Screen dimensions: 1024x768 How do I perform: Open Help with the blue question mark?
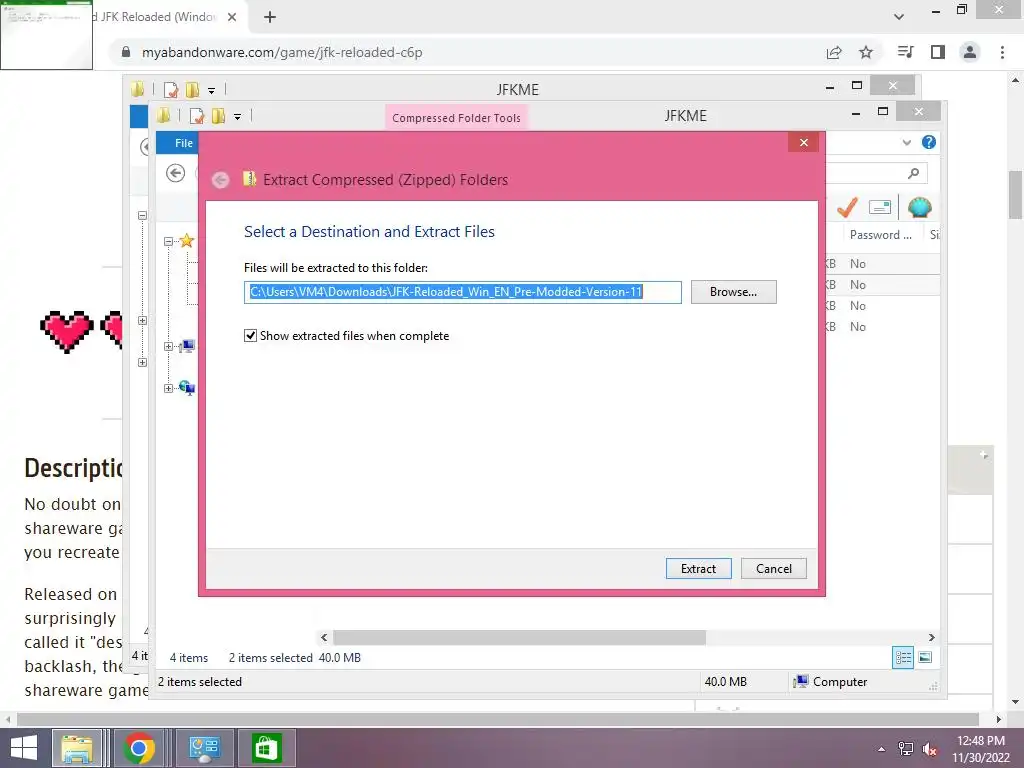tap(929, 142)
